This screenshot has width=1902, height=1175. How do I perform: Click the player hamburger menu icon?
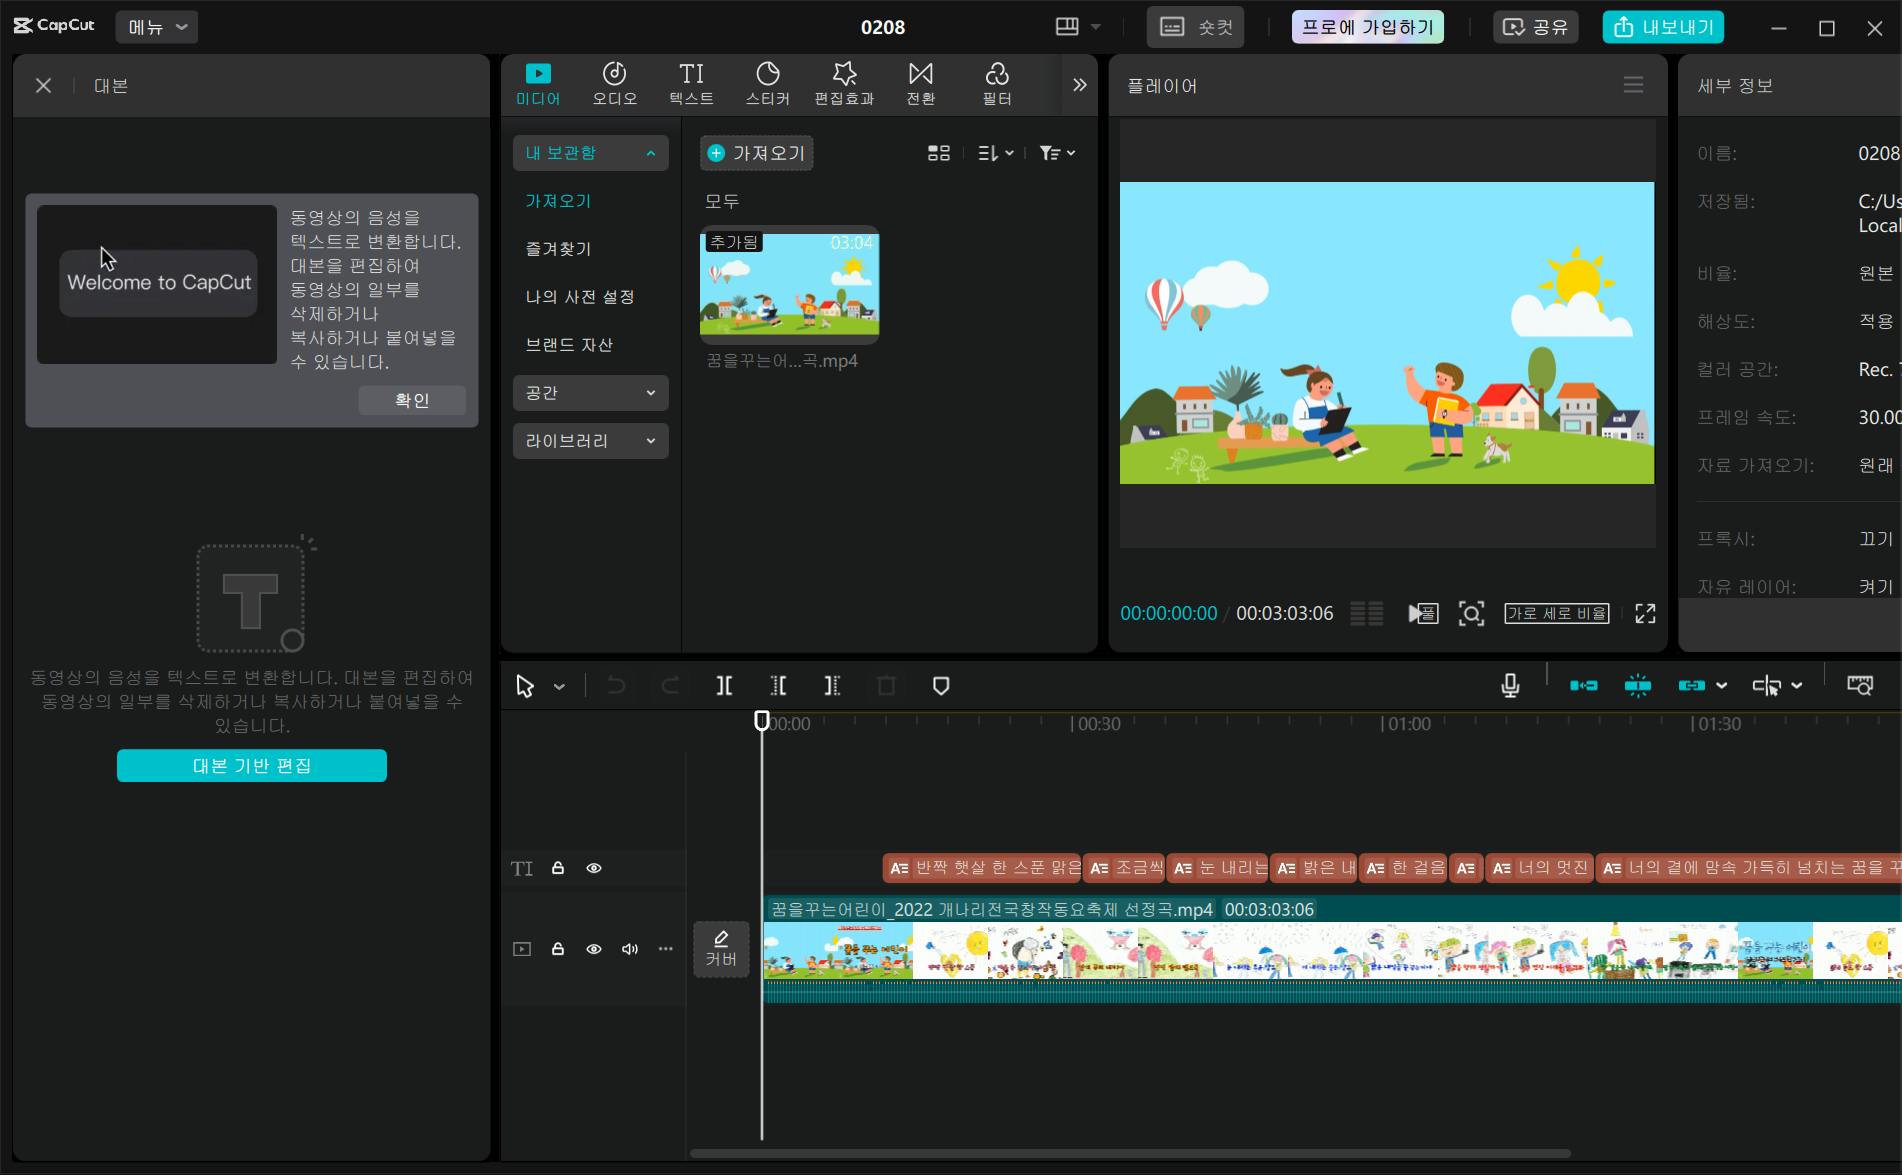(x=1633, y=85)
